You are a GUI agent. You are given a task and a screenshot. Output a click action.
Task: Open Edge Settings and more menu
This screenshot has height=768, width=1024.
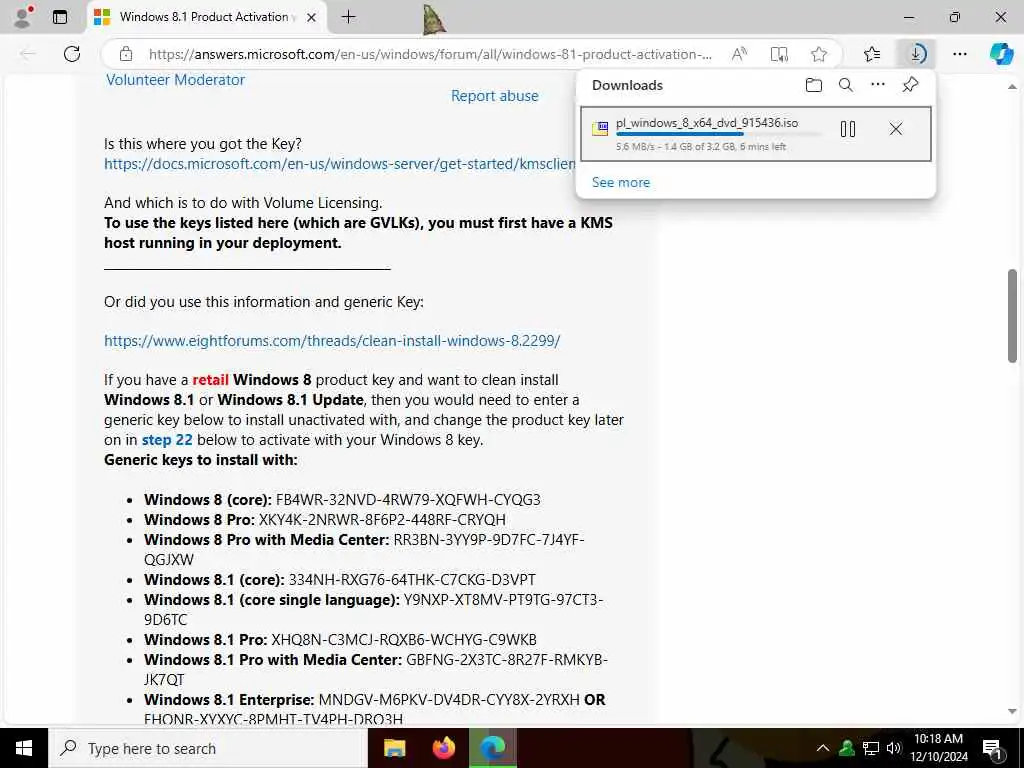960,54
